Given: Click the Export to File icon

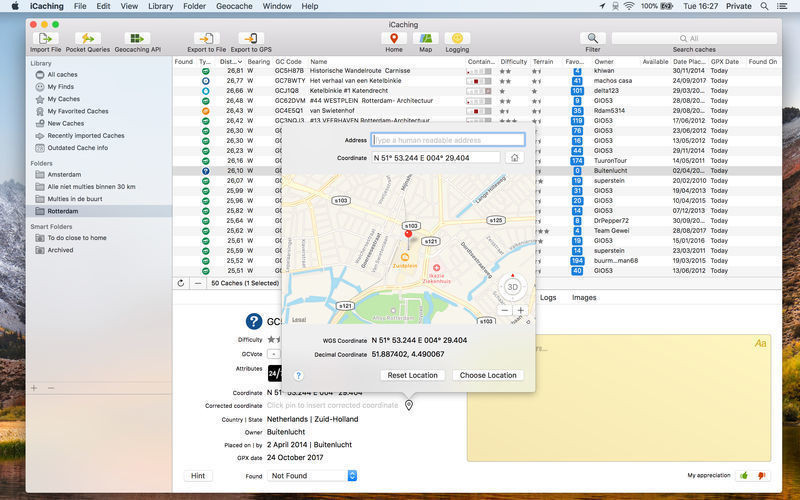Looking at the screenshot, I should click(207, 39).
